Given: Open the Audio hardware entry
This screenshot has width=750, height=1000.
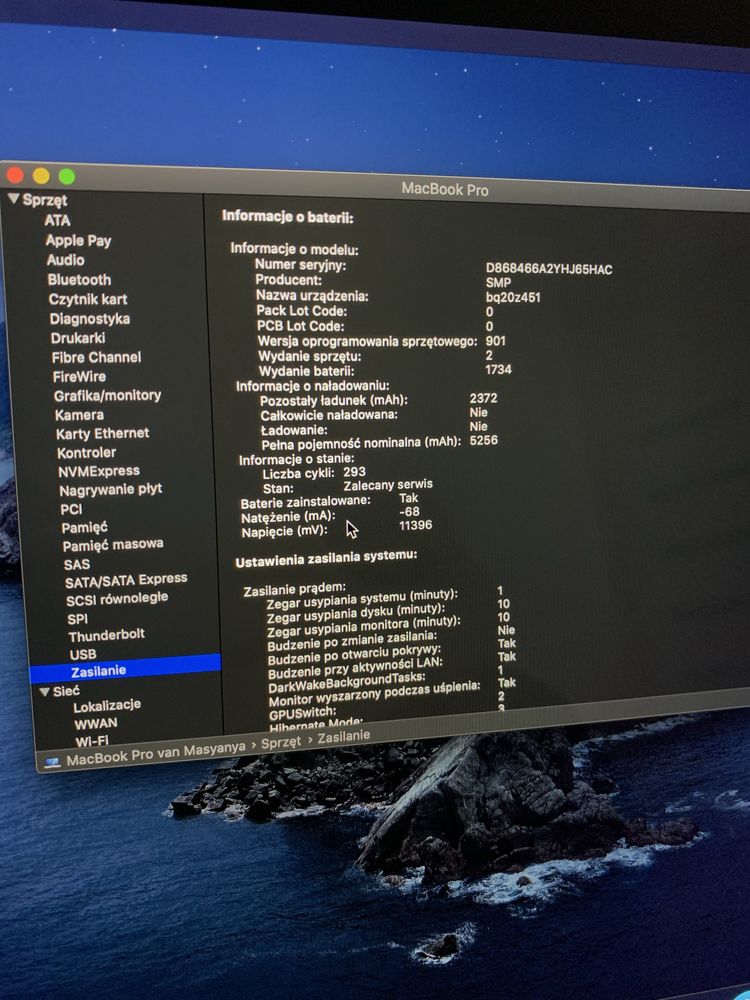Looking at the screenshot, I should tap(66, 260).
